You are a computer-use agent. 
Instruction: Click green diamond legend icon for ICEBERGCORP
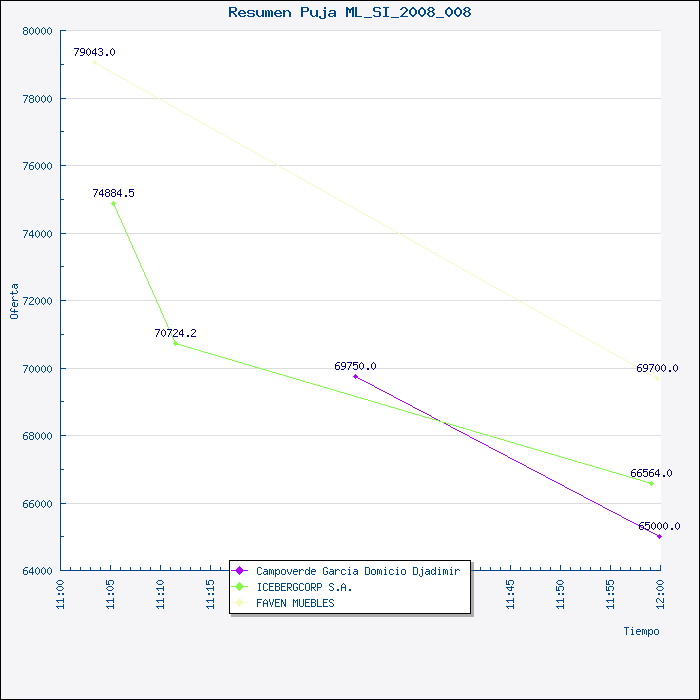pos(240,587)
